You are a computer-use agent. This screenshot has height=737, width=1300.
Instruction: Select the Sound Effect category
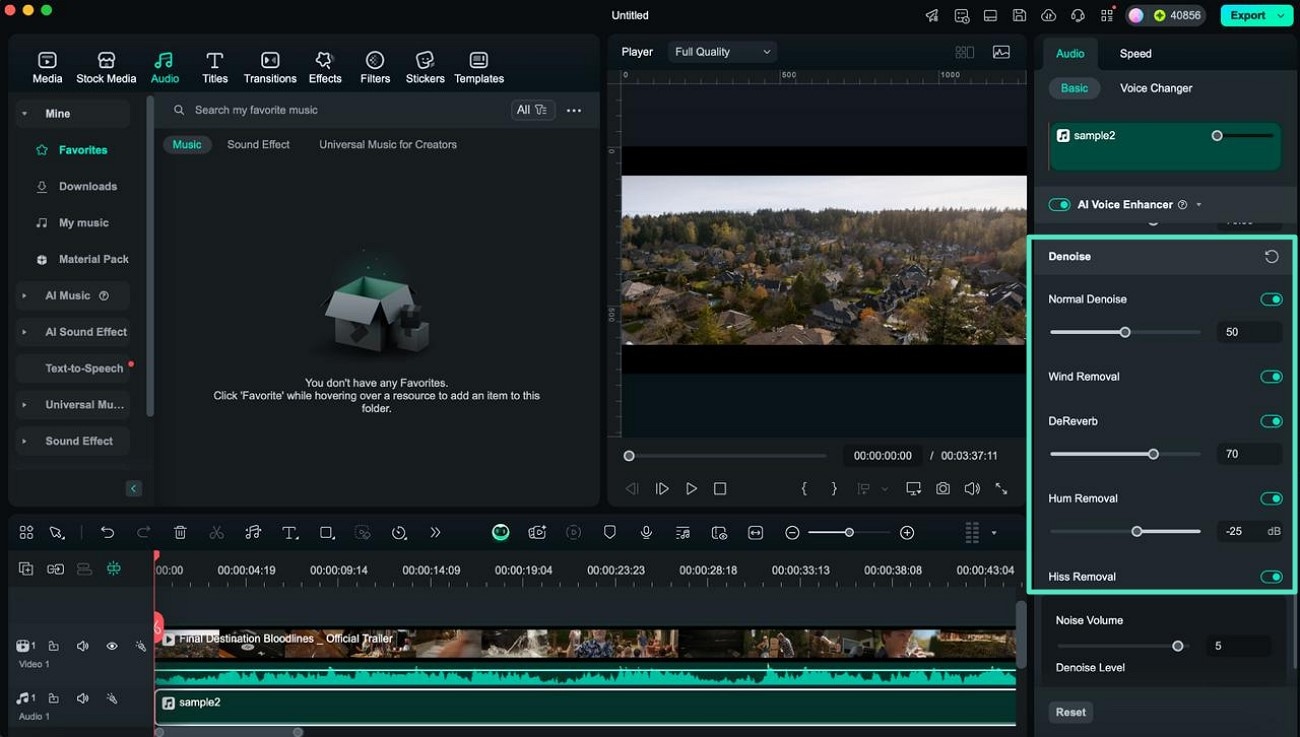[258, 145]
